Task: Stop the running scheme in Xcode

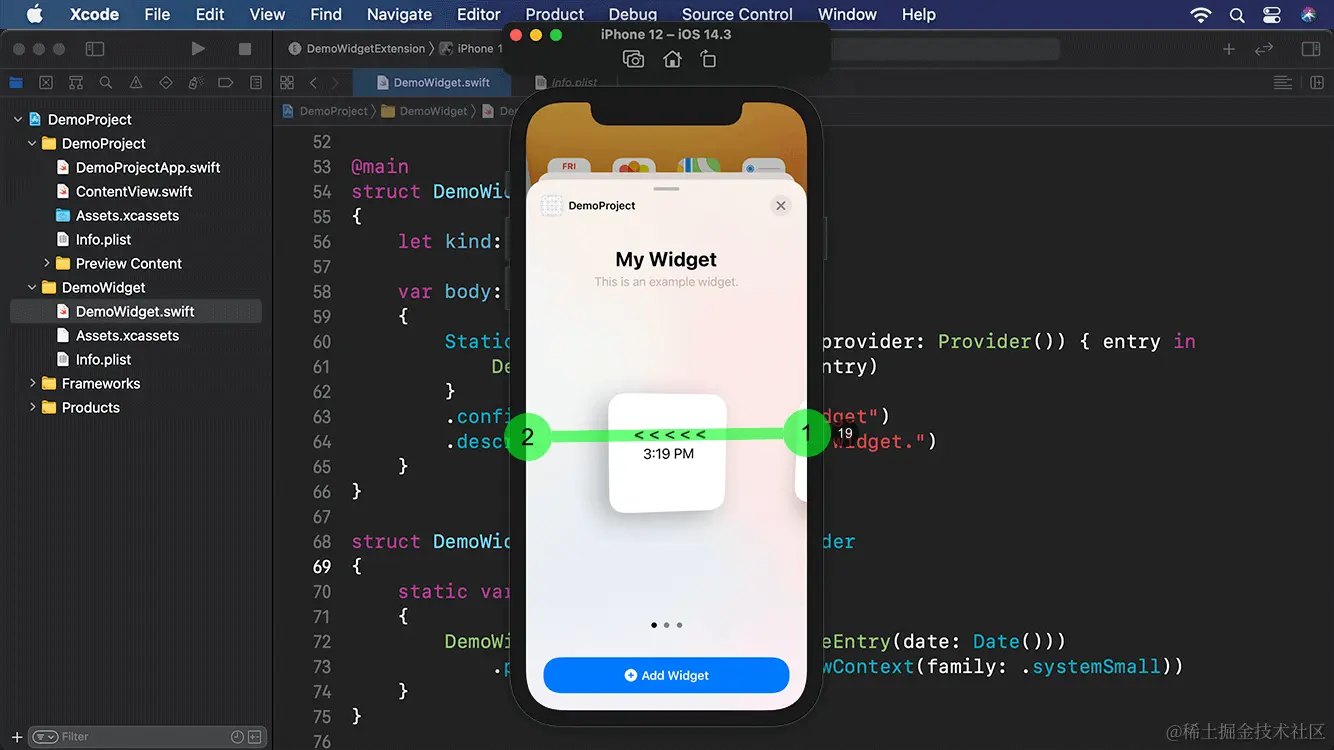Action: [245, 48]
